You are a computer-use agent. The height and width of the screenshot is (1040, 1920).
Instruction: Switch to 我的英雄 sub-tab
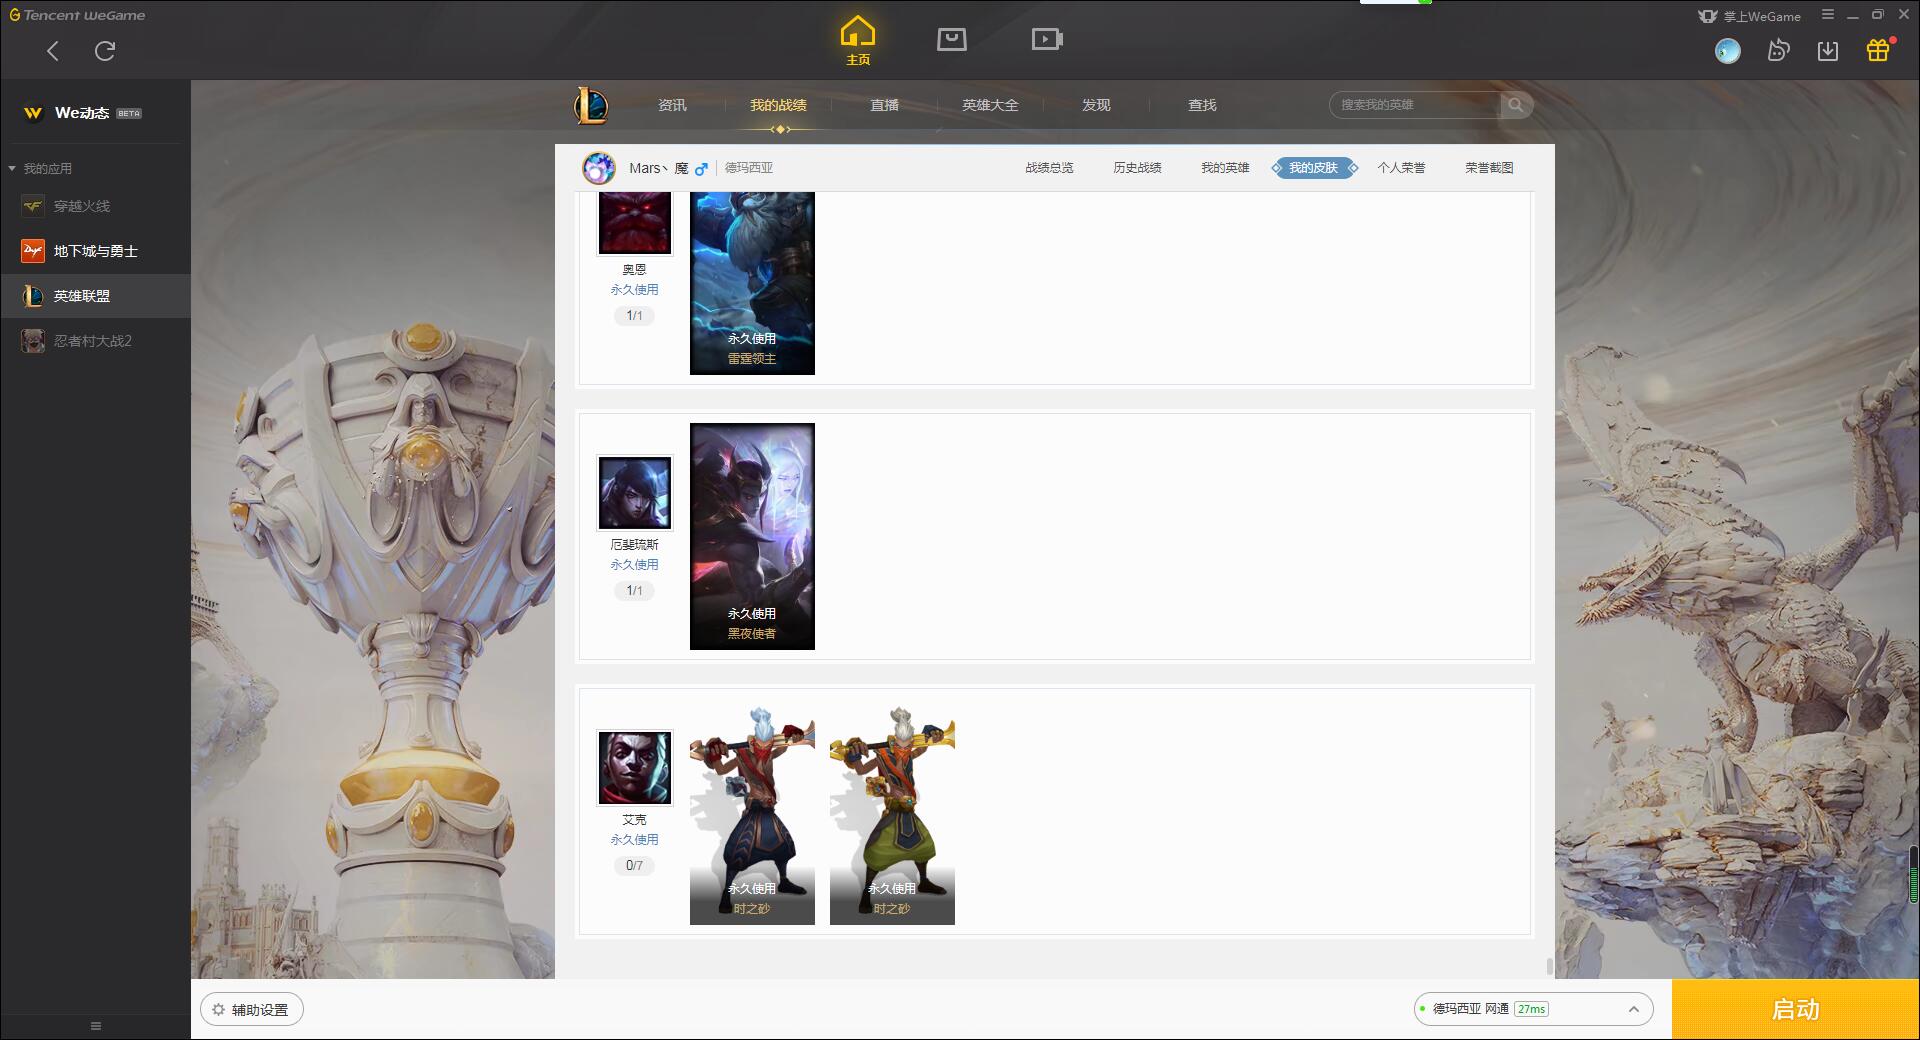pyautogui.click(x=1225, y=168)
